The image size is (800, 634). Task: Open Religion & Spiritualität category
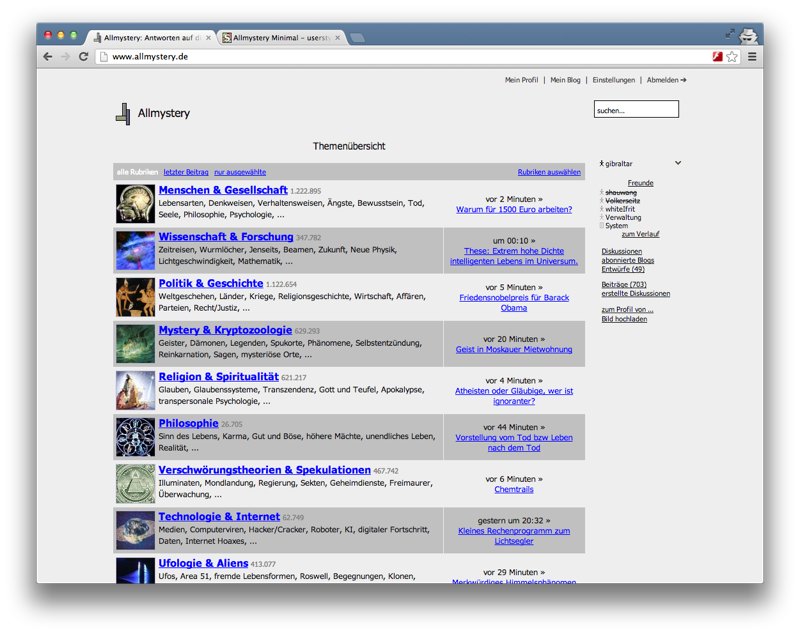coord(218,377)
